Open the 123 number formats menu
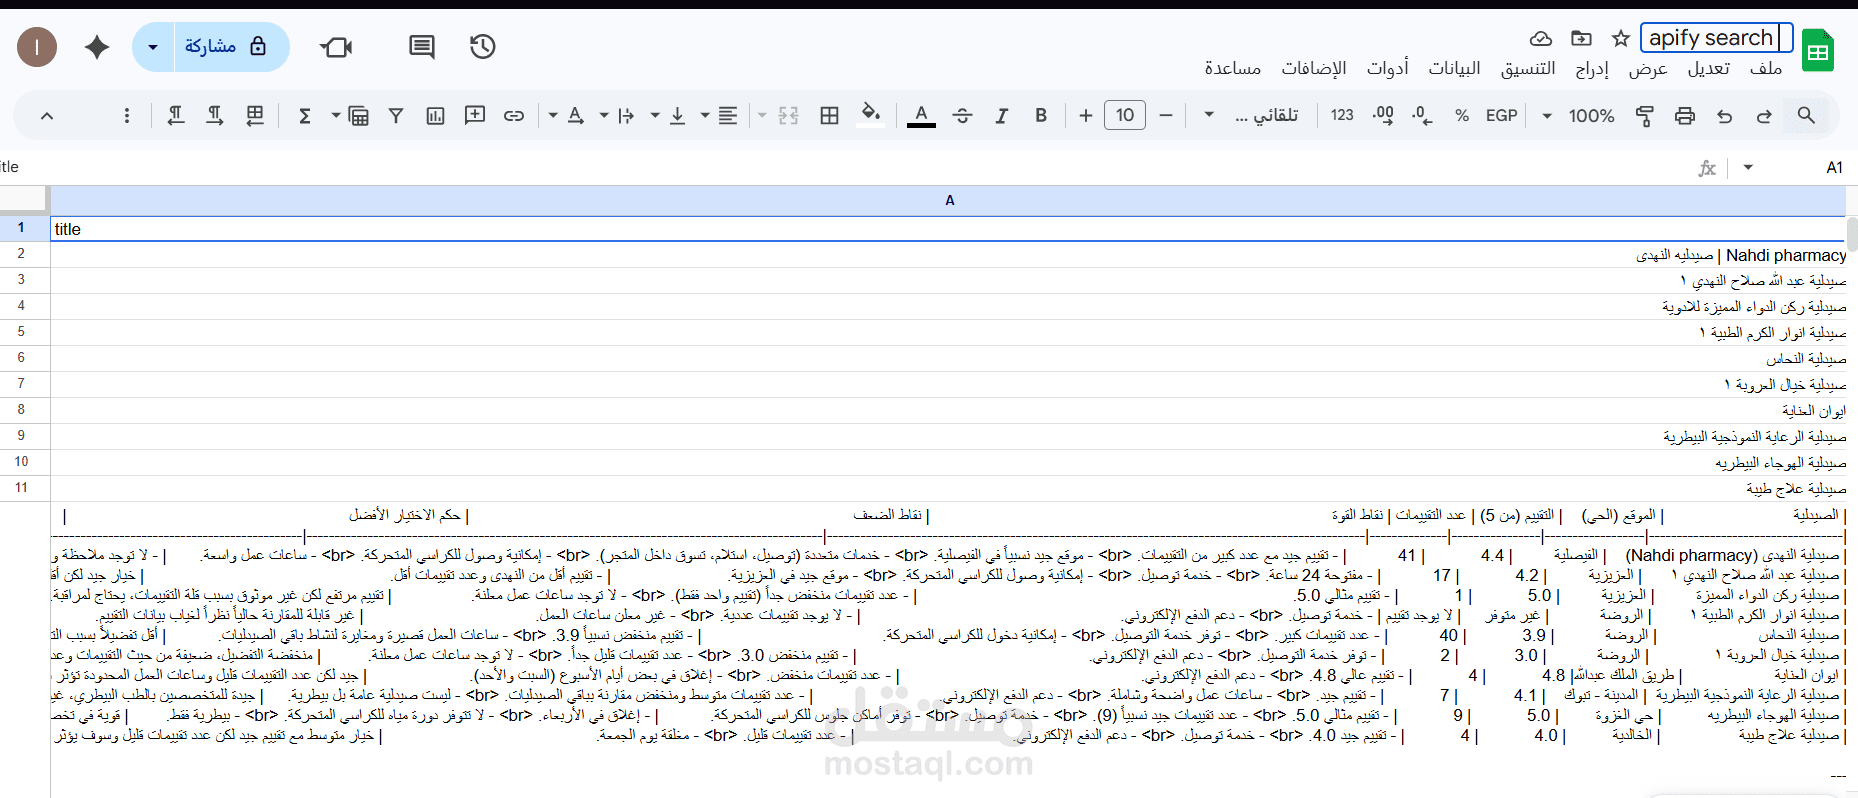Viewport: 1858px width, 798px height. coord(1342,116)
